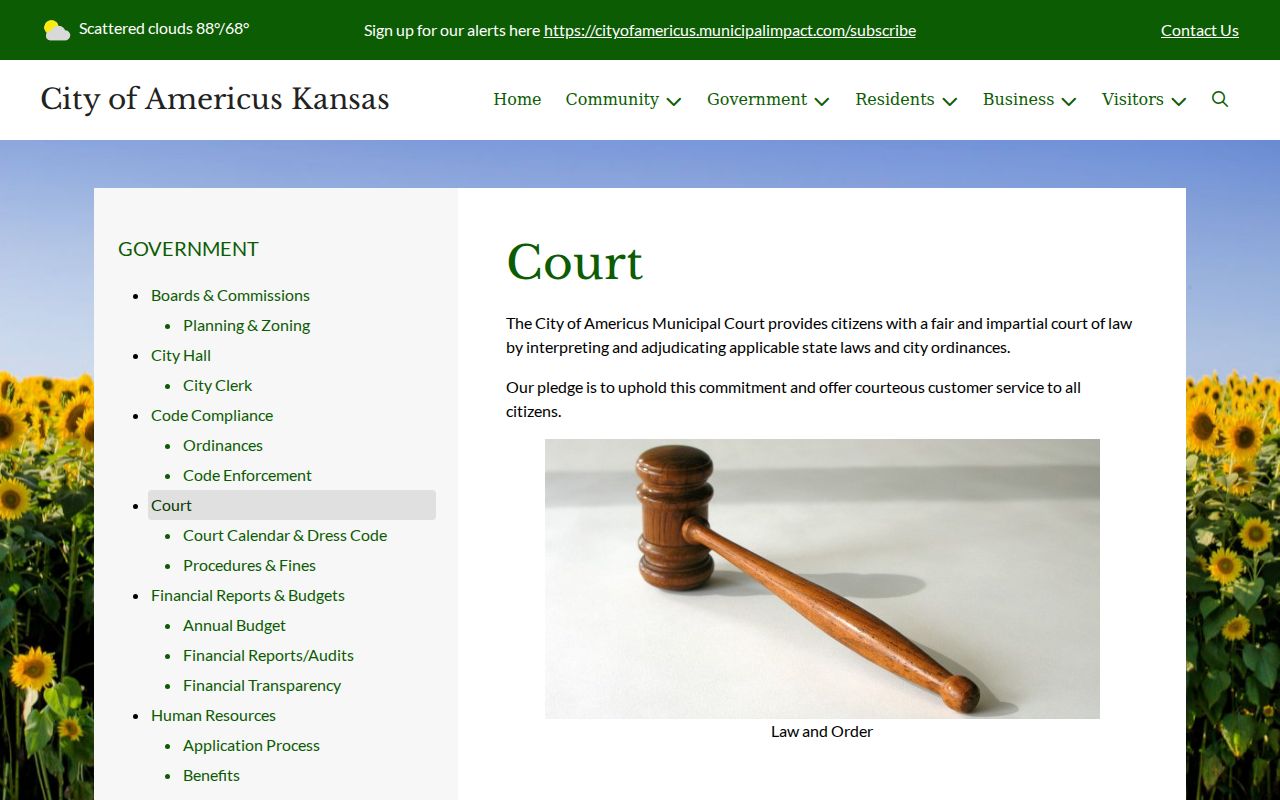
Task: Open Code Enforcement sidebar link
Action: tap(247, 475)
